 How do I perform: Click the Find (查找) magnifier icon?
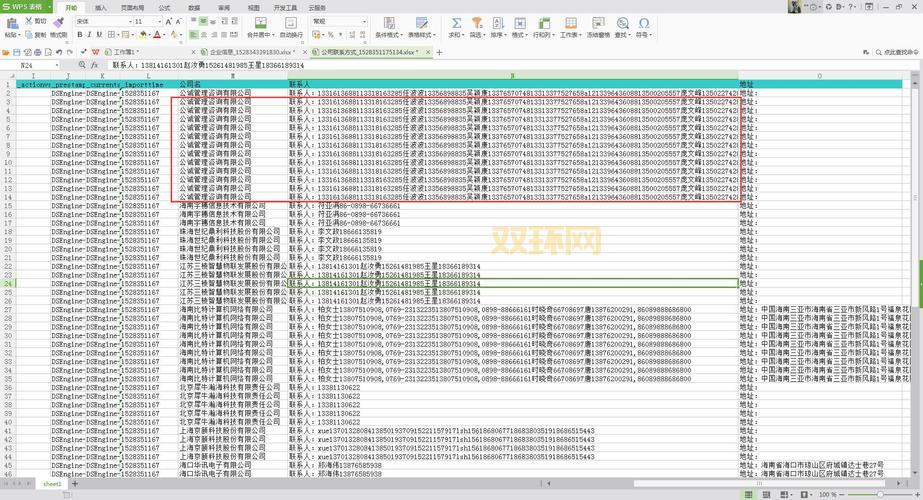pyautogui.click(x=622, y=22)
